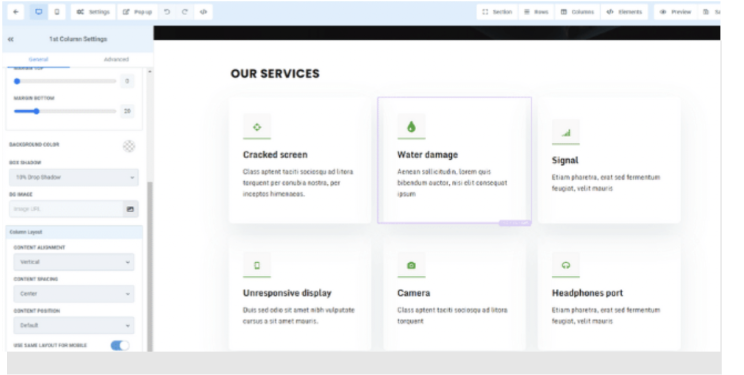Preview the page

pyautogui.click(x=676, y=12)
